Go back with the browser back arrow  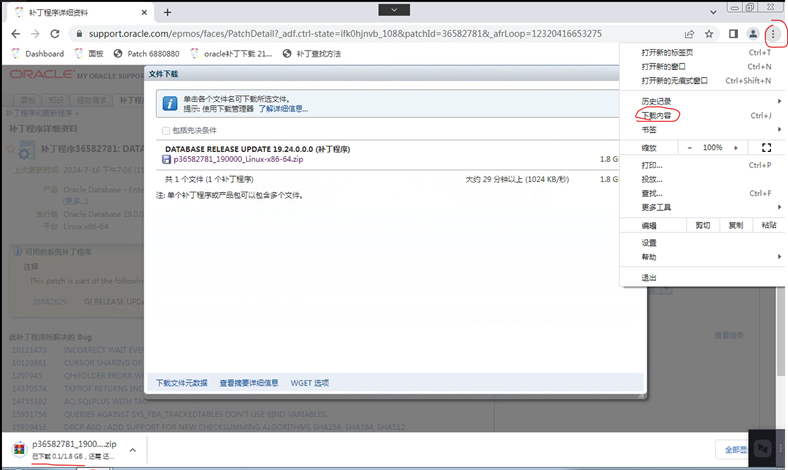[x=16, y=34]
